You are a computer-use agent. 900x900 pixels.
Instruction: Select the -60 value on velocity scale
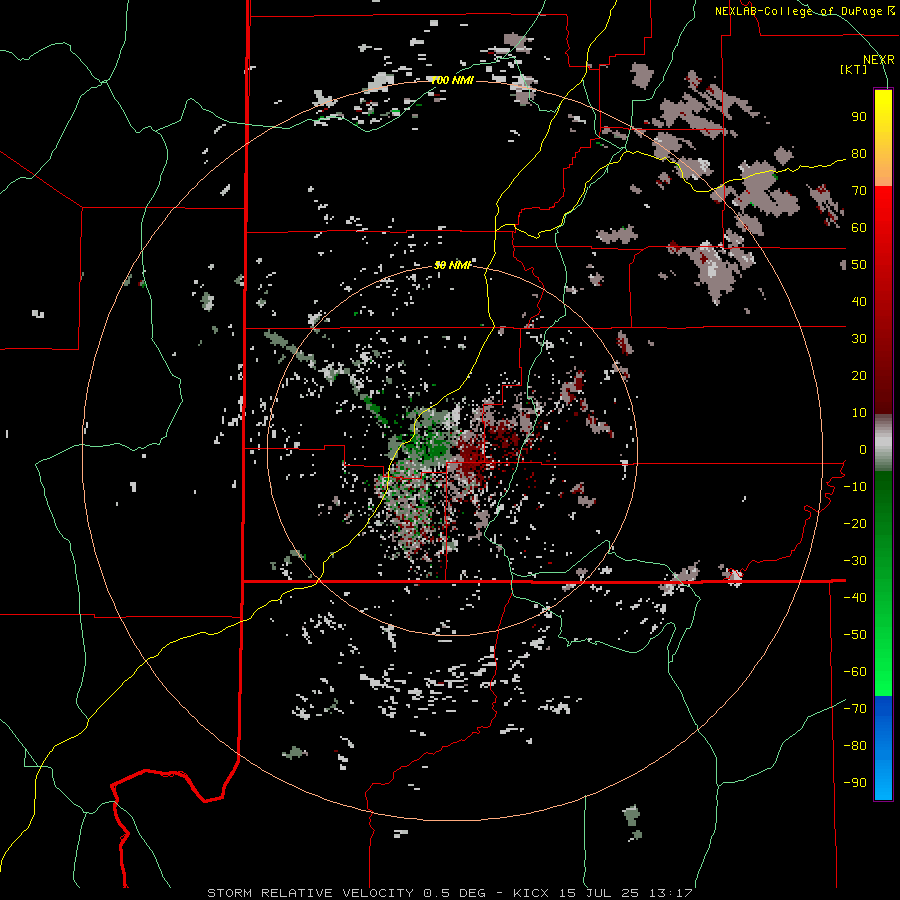855,672
